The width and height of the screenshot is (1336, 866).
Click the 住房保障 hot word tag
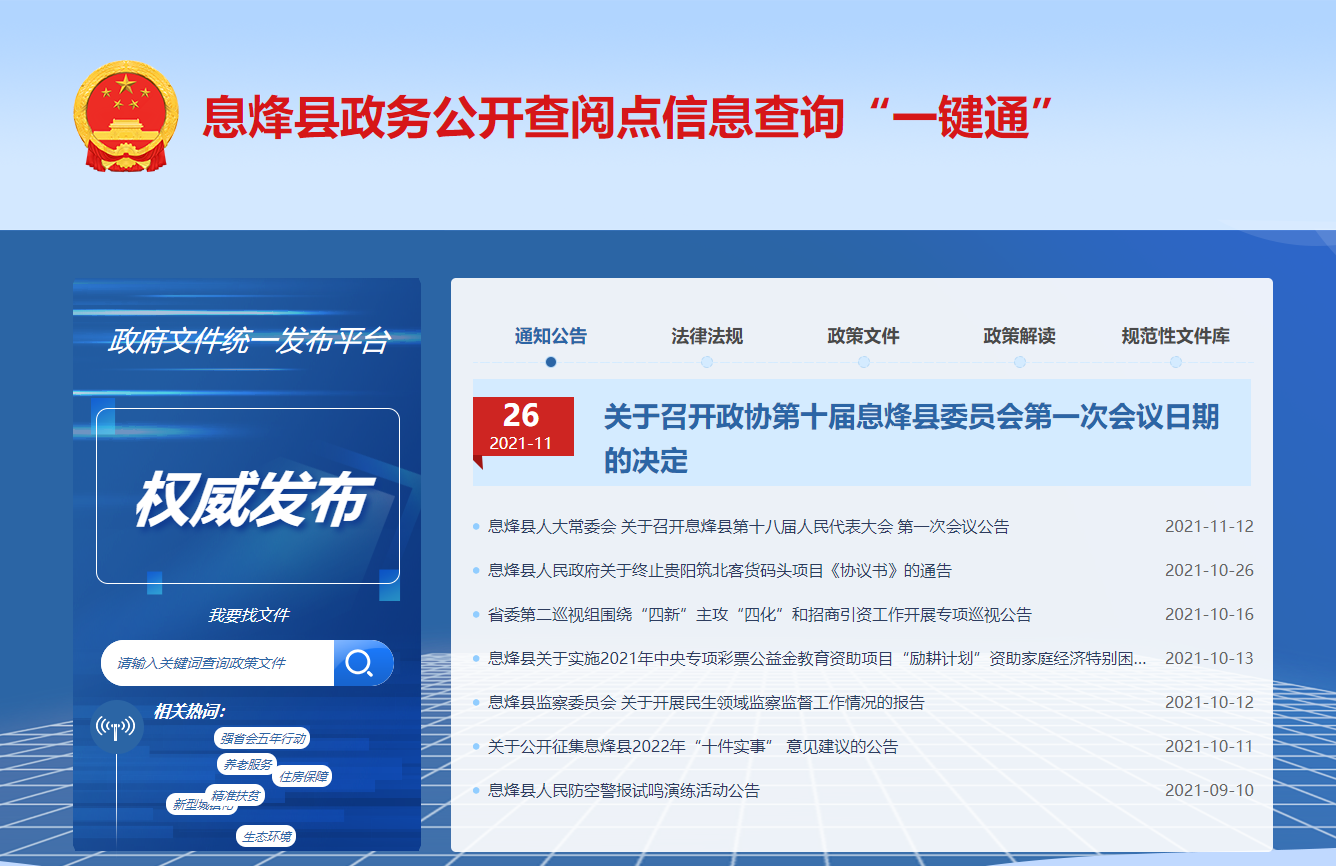click(x=304, y=776)
